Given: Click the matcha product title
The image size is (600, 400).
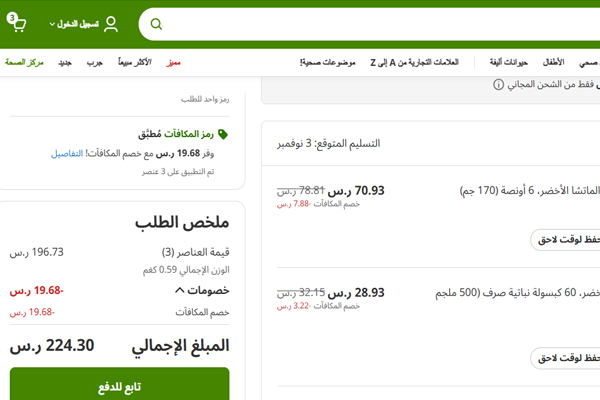Looking at the screenshot, I should click(x=530, y=191).
